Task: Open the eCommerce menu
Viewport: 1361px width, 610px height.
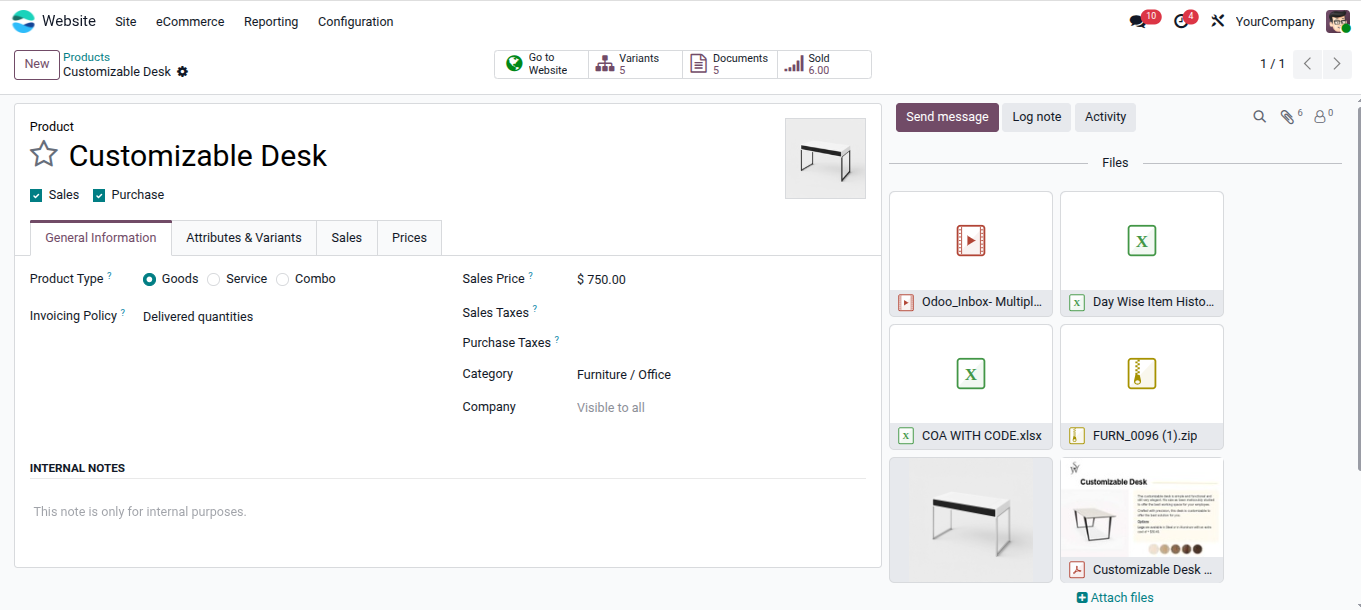Action: pos(190,21)
